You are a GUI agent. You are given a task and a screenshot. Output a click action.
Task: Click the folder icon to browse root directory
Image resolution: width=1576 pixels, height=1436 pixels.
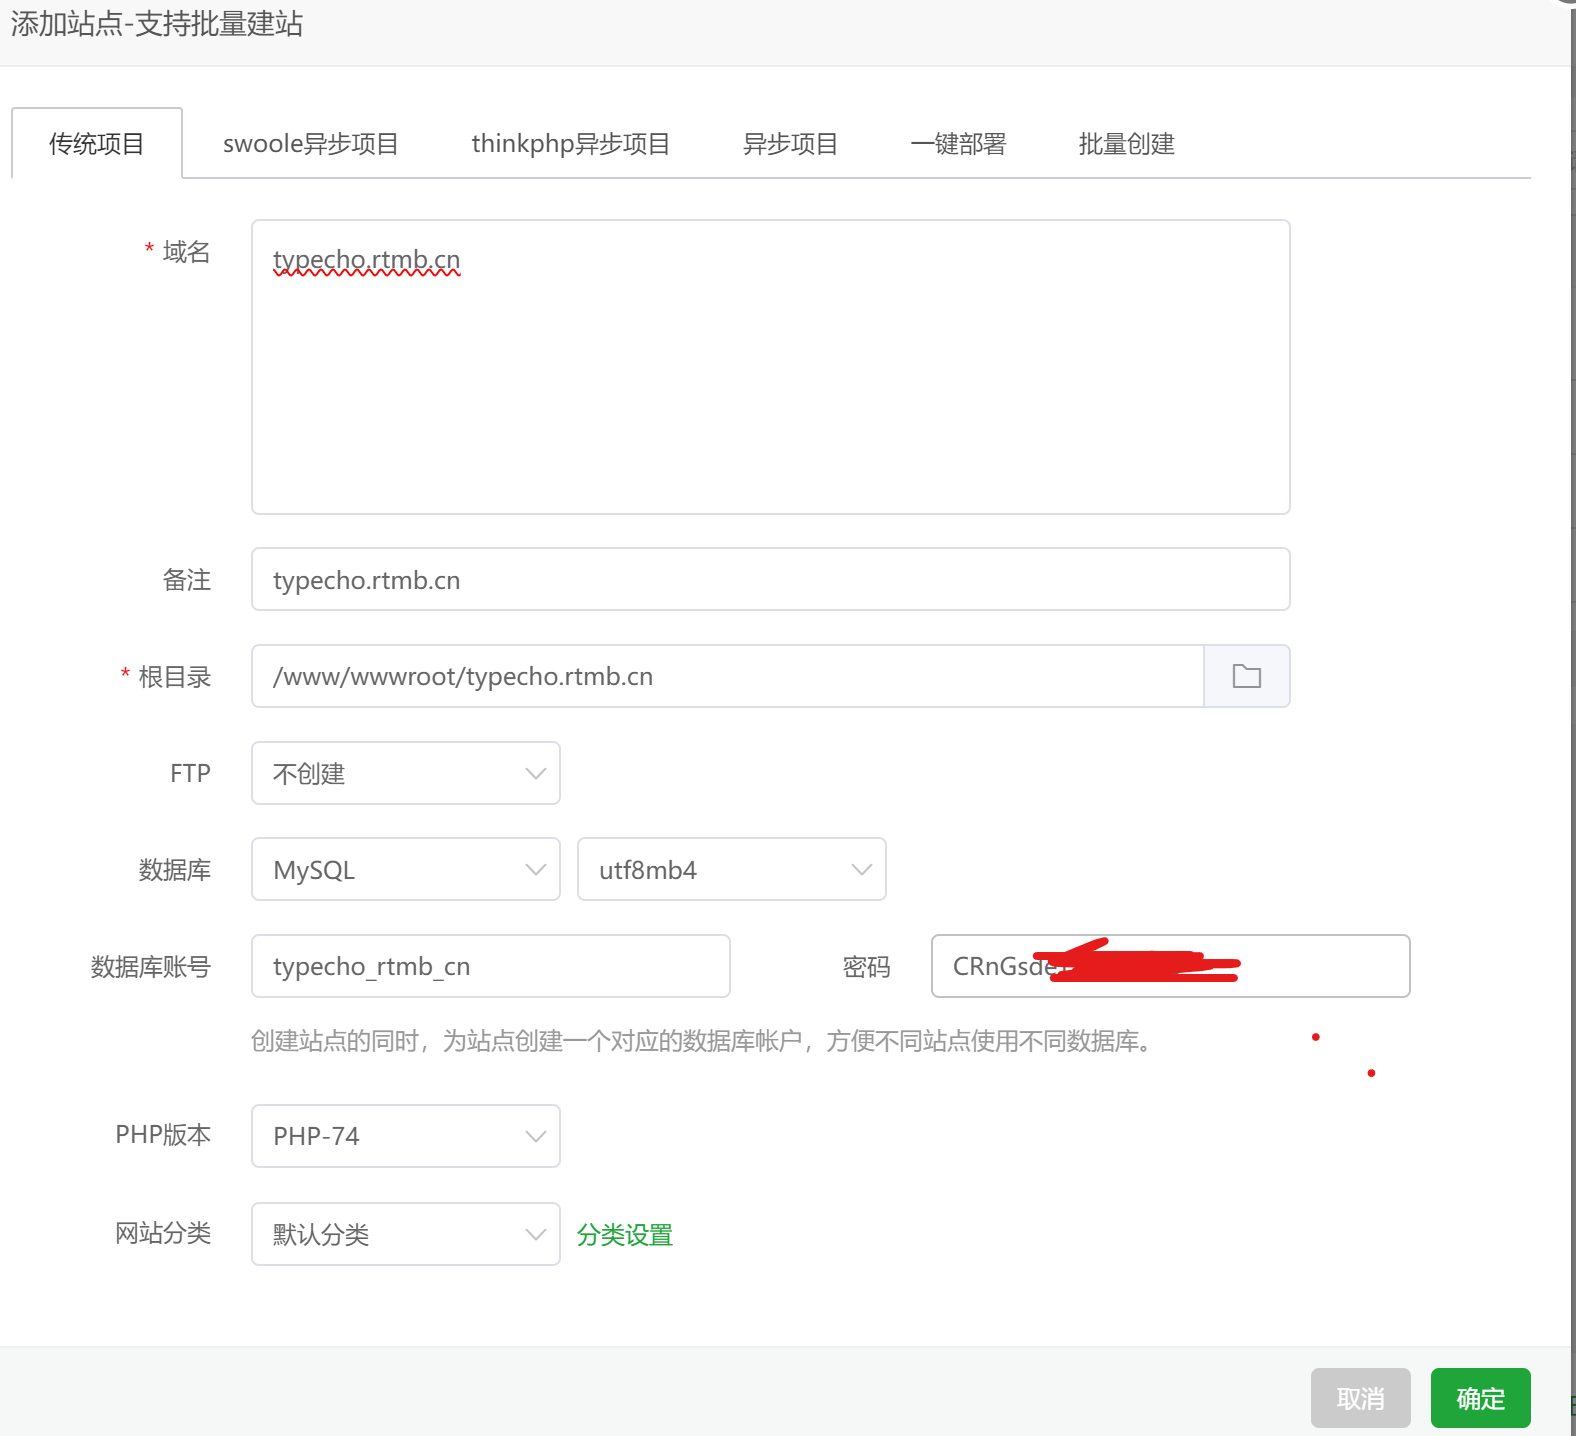[x=1246, y=677]
